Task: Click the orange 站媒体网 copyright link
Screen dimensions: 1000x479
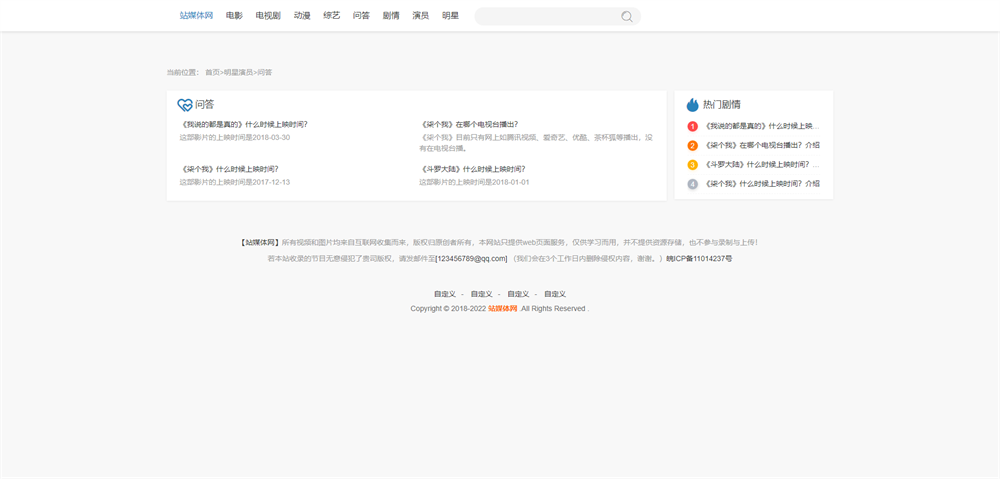Action: [x=503, y=309]
